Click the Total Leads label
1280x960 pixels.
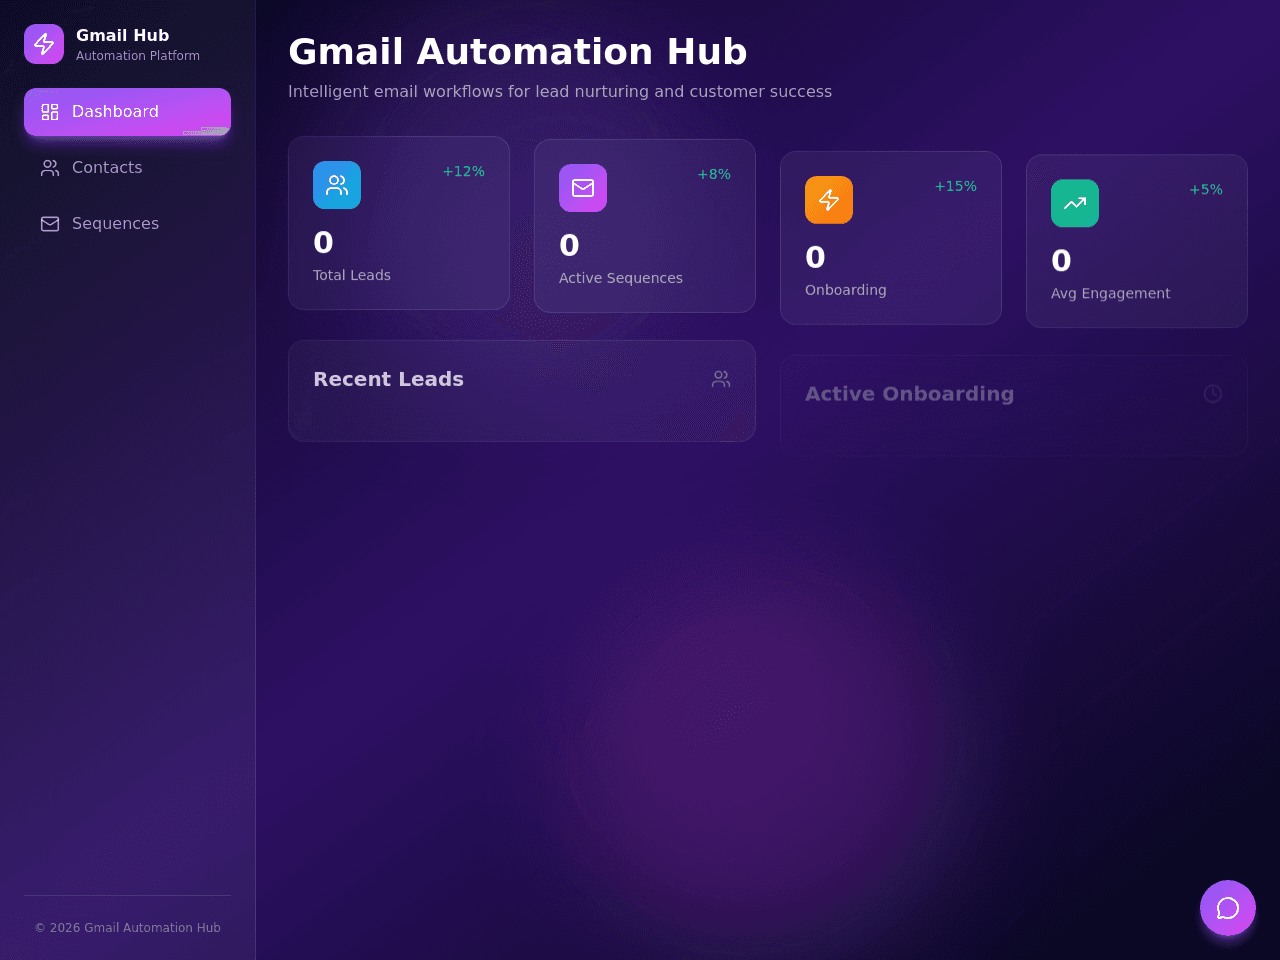click(352, 275)
